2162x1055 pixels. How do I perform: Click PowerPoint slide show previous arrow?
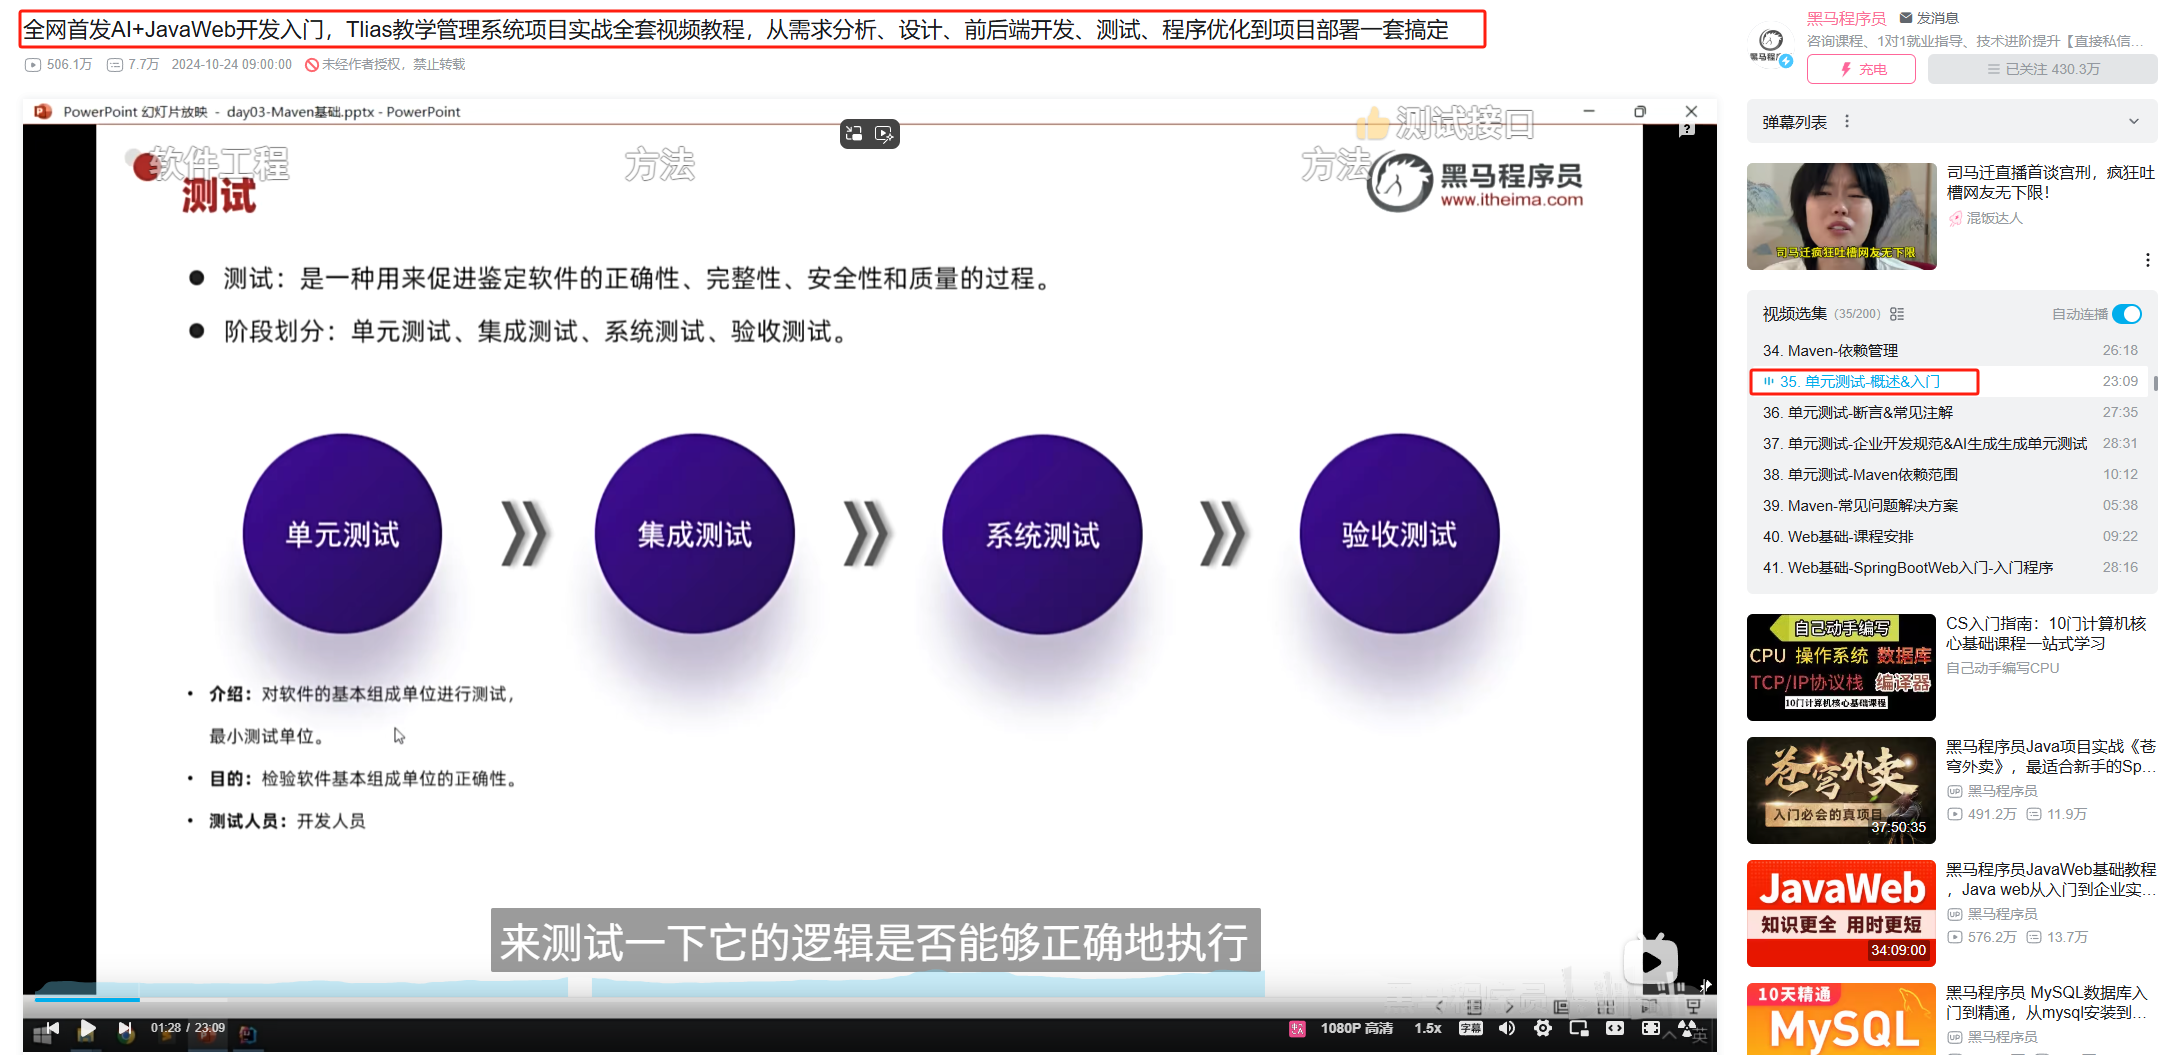tap(1439, 1007)
